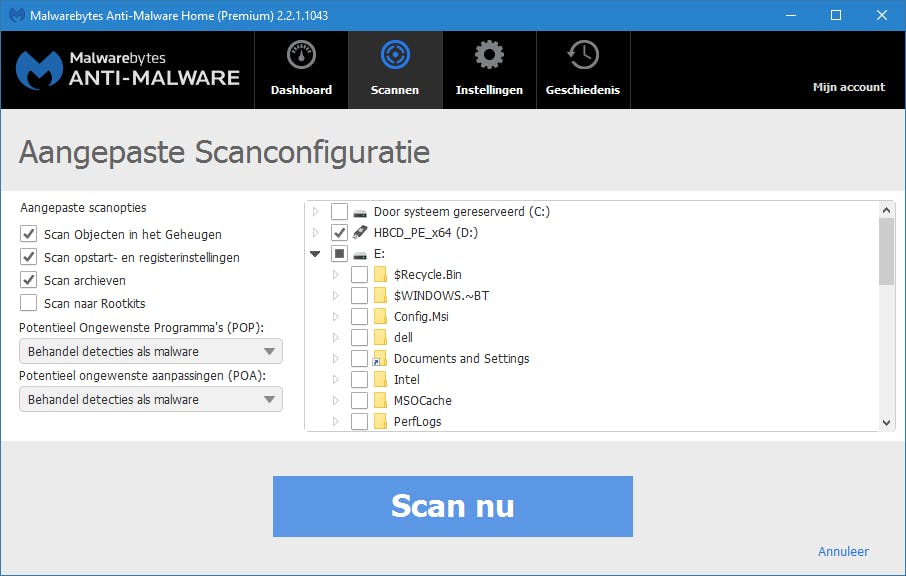Check the dell folder checkbox

pyautogui.click(x=359, y=337)
